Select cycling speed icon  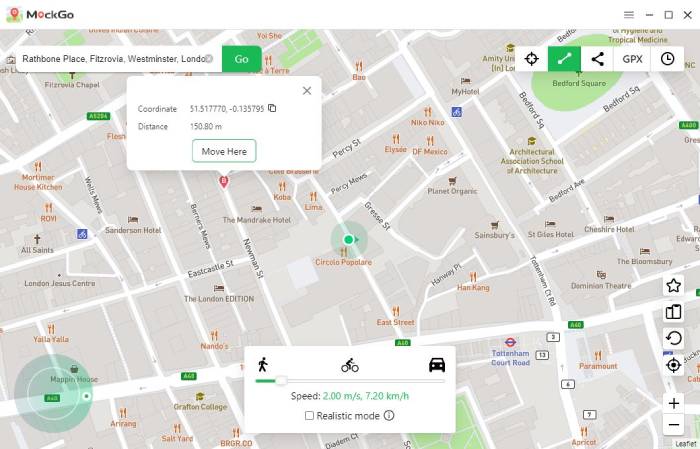[350, 365]
